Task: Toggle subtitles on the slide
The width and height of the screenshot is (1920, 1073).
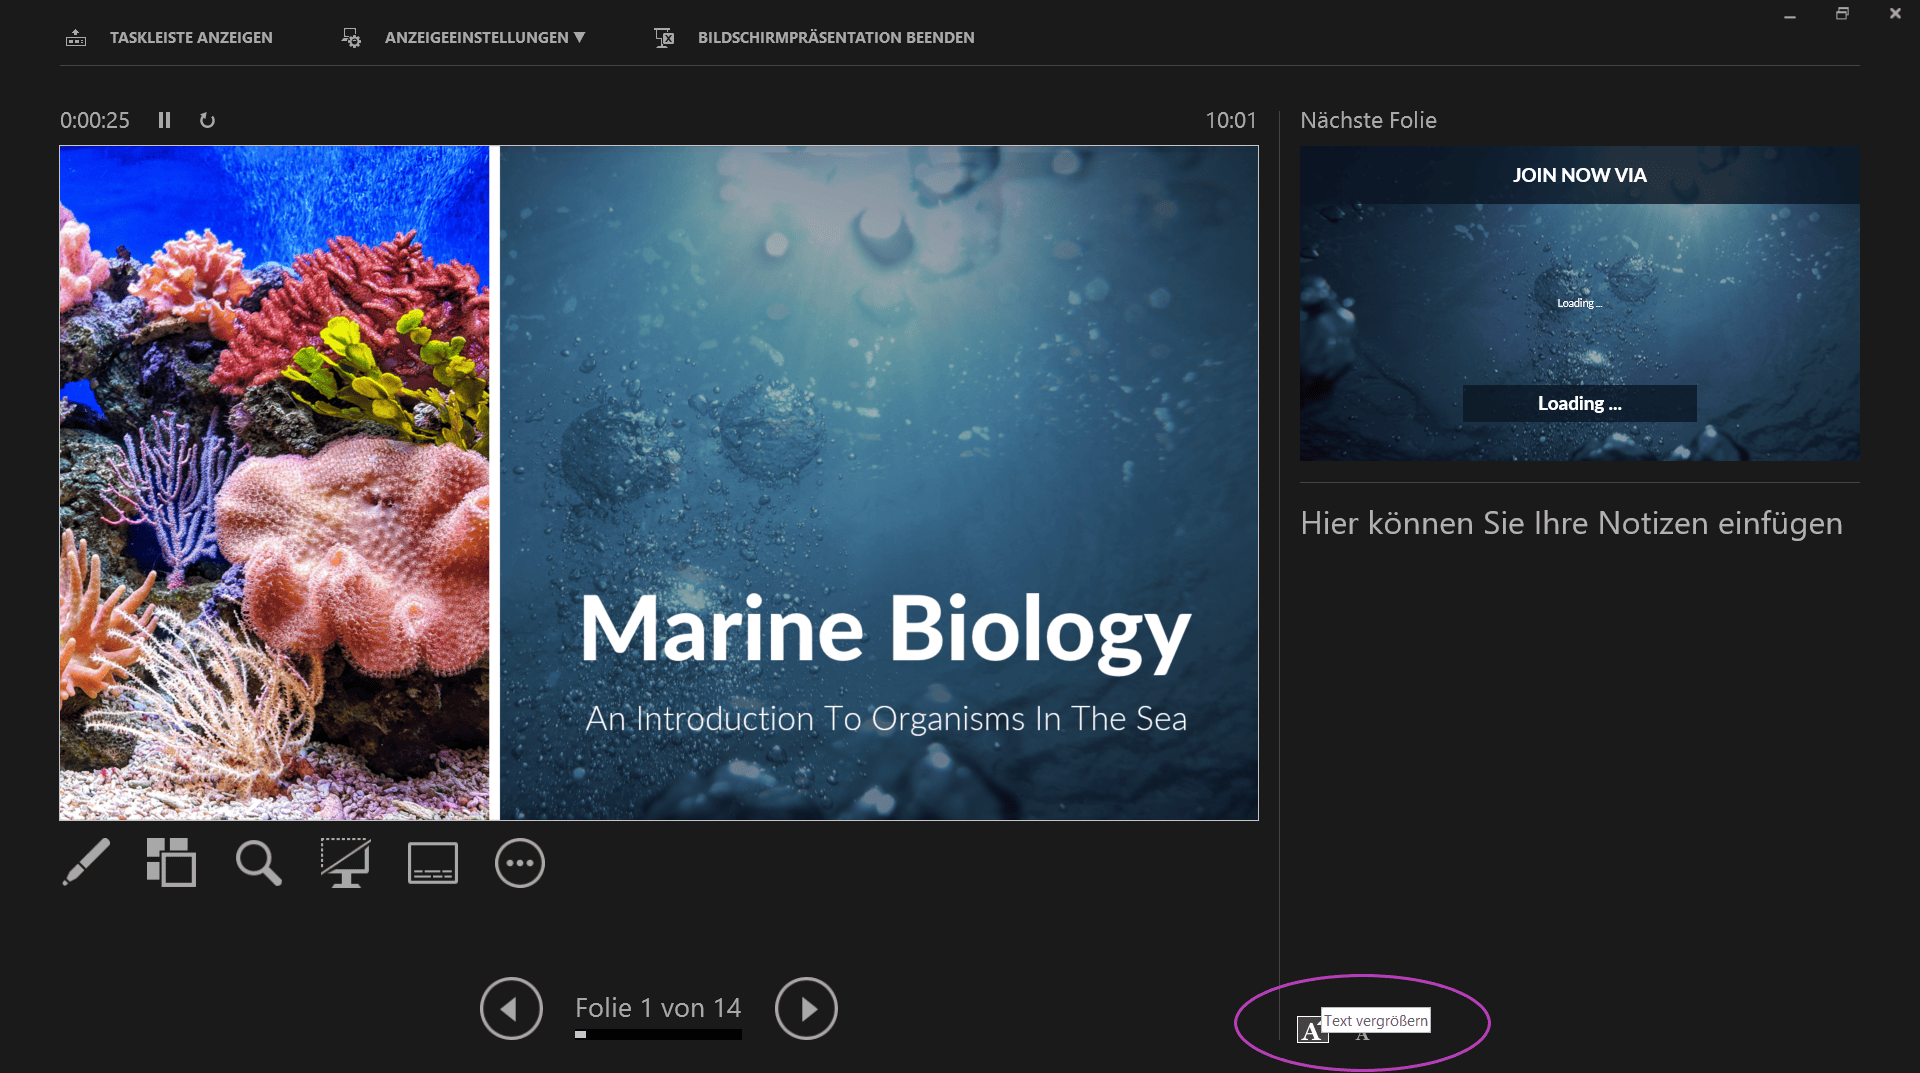Action: (432, 863)
